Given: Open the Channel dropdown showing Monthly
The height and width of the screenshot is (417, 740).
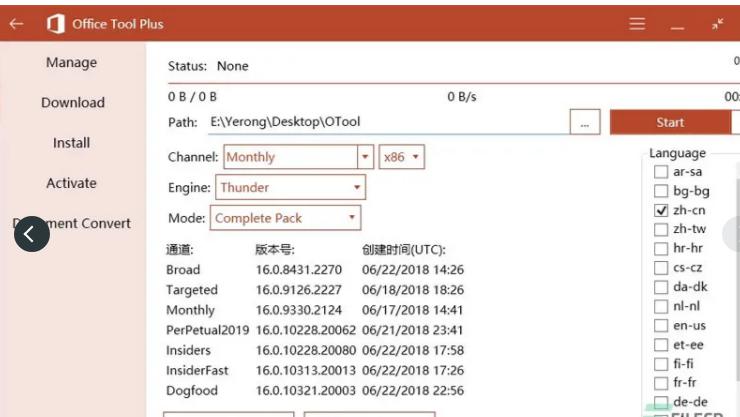Looking at the screenshot, I should [x=298, y=157].
